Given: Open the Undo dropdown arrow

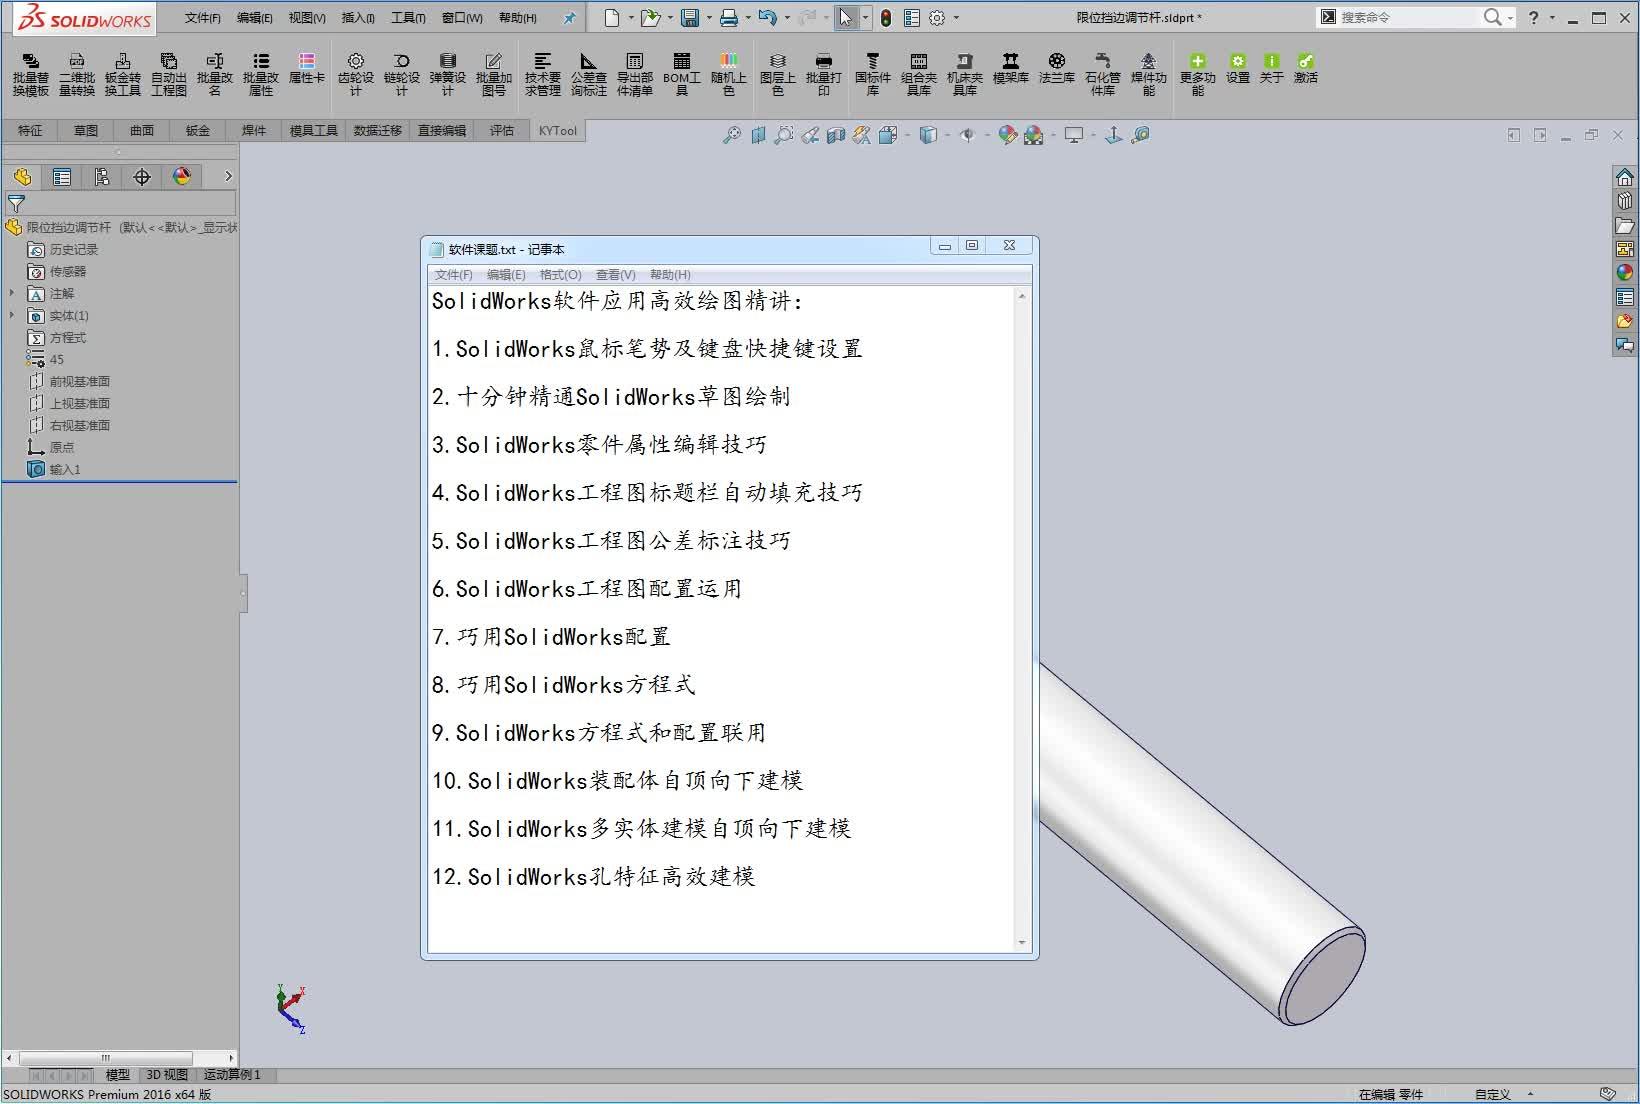Looking at the screenshot, I should tap(787, 18).
